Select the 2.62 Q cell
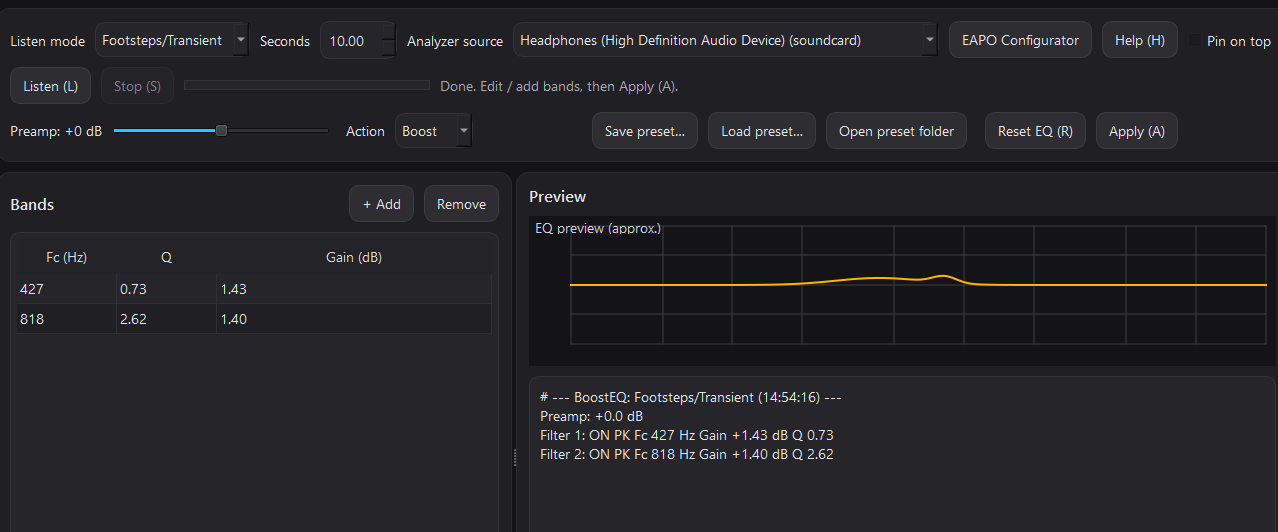The width and height of the screenshot is (1278, 532). point(166,319)
